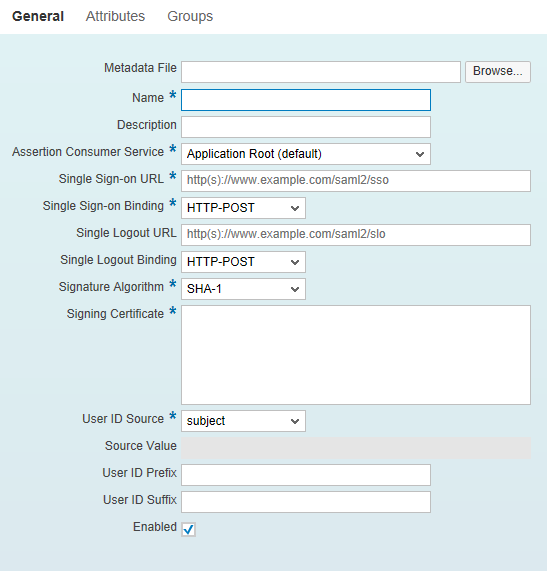This screenshot has height=571, width=547.
Task: Click the Single Sign-on URL field
Action: point(356,181)
